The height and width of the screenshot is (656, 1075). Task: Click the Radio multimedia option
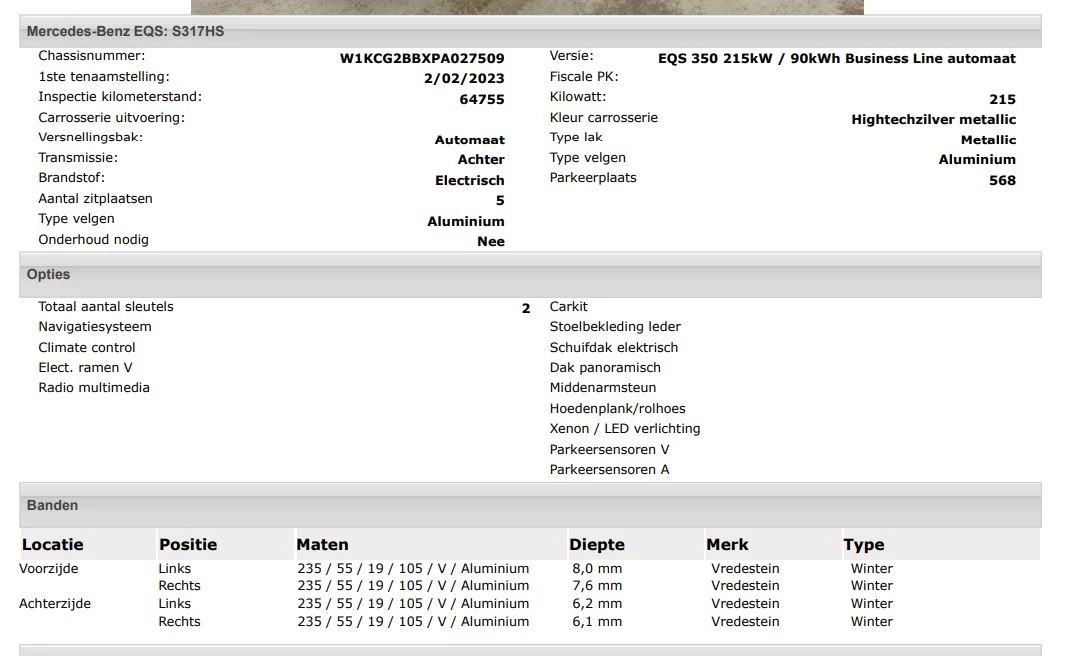tap(94, 387)
